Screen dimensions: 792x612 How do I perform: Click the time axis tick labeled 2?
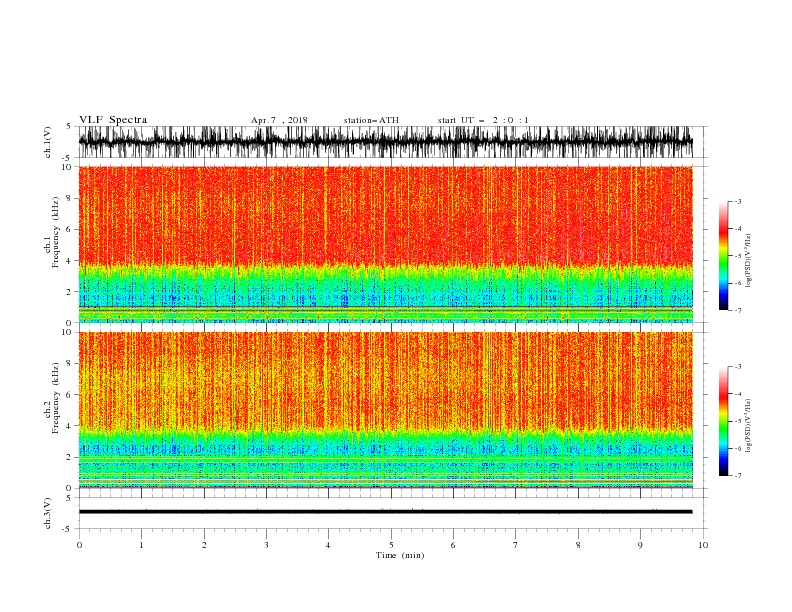pyautogui.click(x=204, y=545)
